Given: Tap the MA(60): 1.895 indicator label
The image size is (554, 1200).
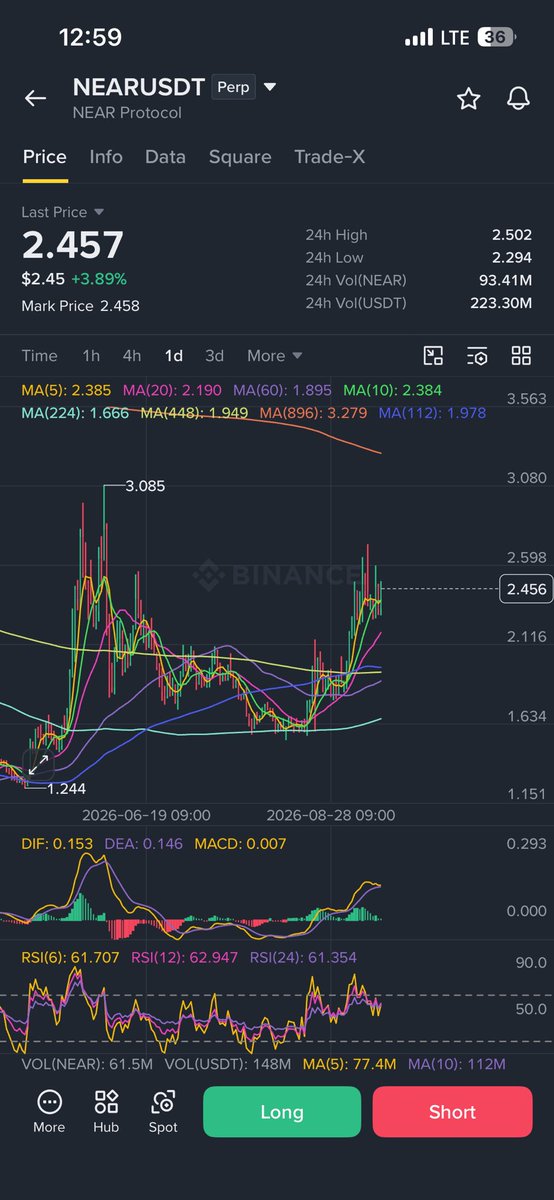Looking at the screenshot, I should coord(283,391).
